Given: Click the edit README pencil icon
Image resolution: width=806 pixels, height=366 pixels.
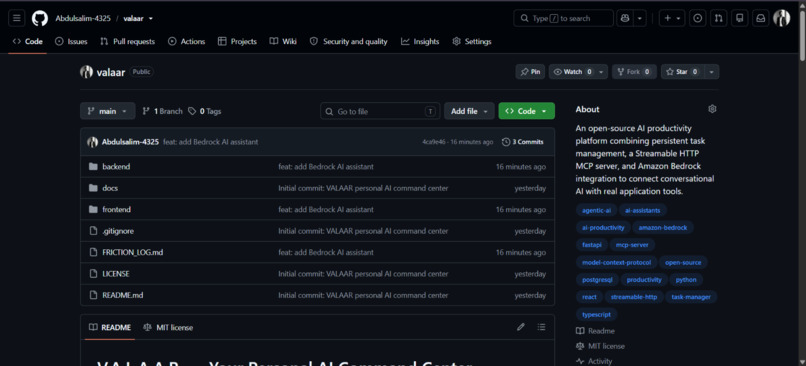Looking at the screenshot, I should (x=521, y=327).
